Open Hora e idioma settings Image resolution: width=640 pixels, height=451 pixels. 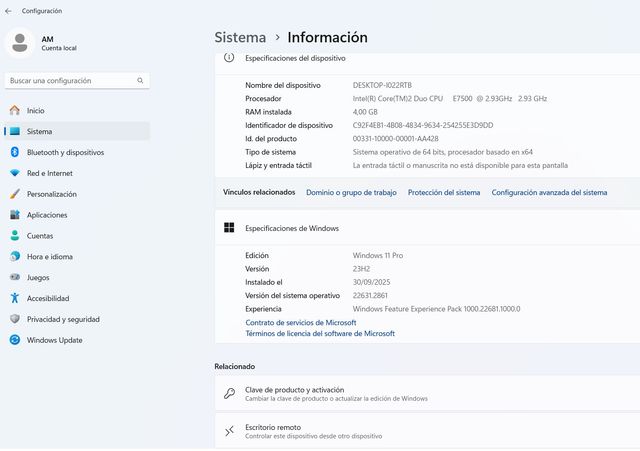tap(49, 257)
